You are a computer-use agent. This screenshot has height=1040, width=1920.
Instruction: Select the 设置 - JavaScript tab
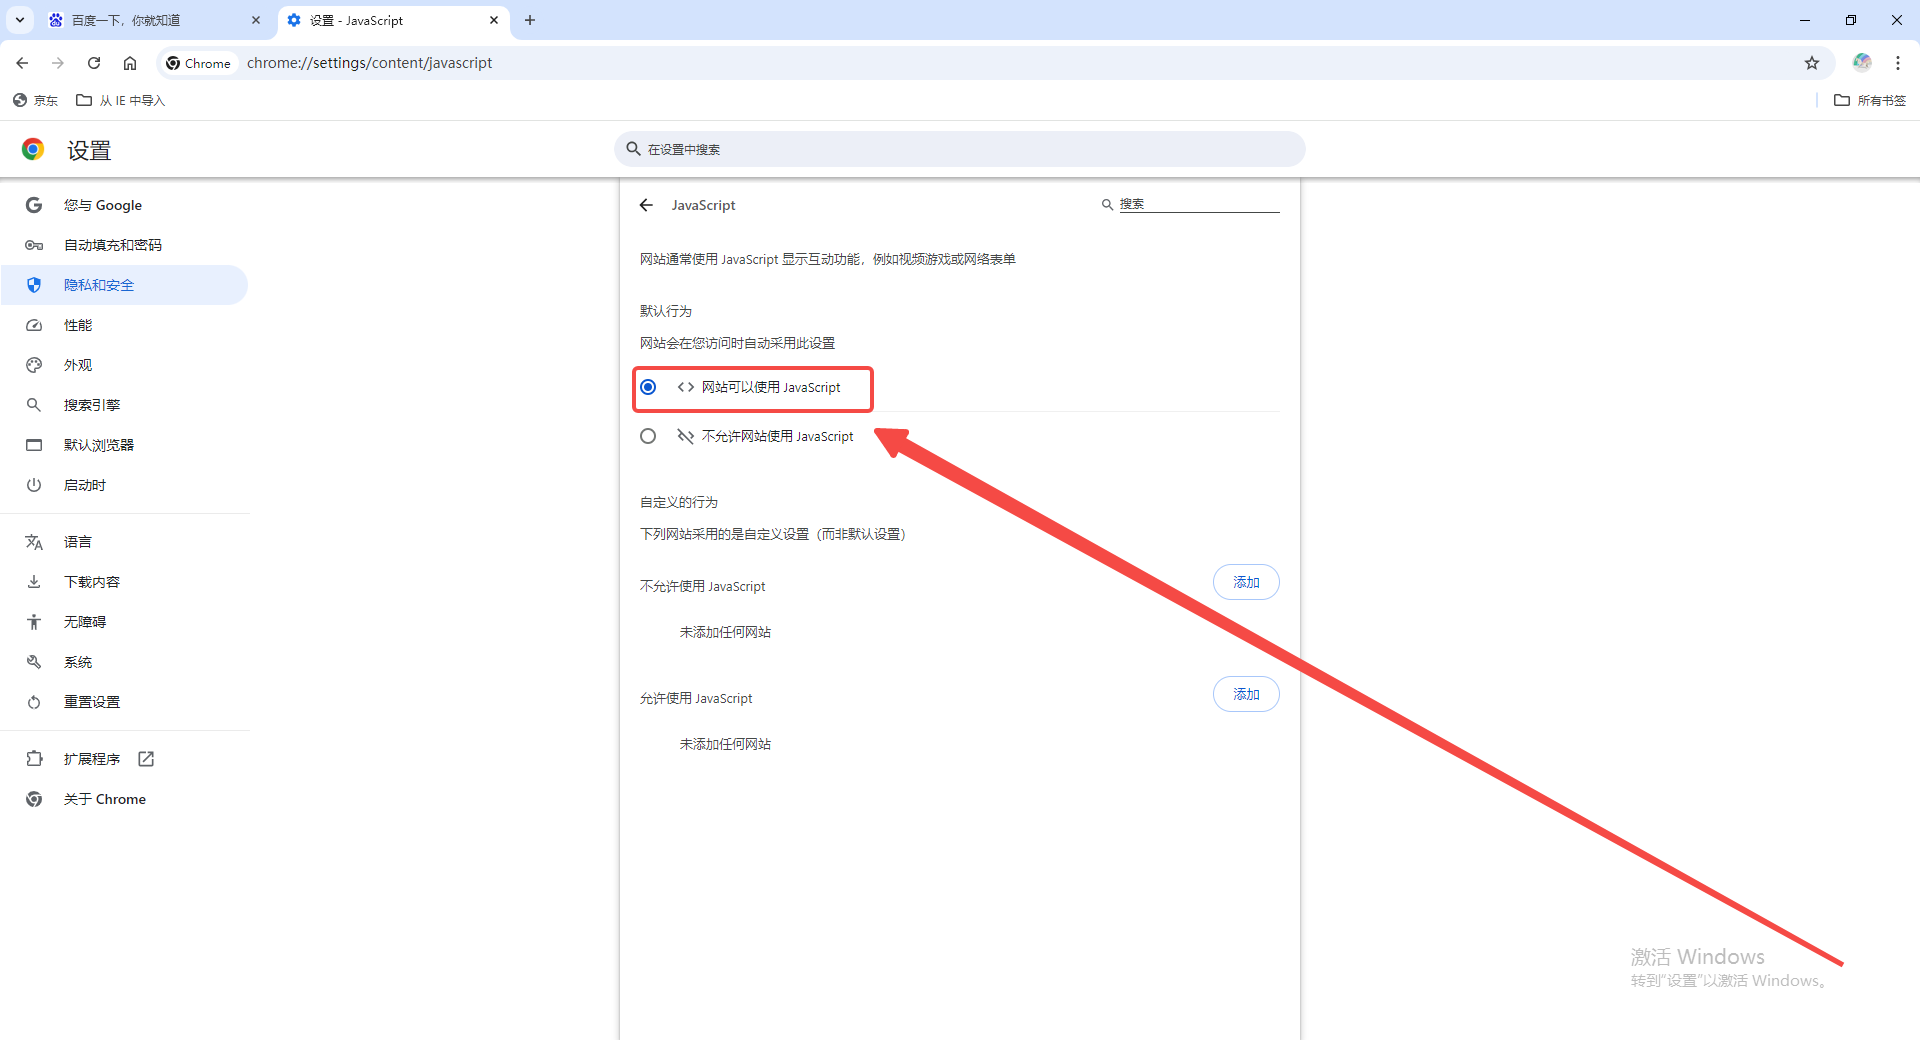393,20
